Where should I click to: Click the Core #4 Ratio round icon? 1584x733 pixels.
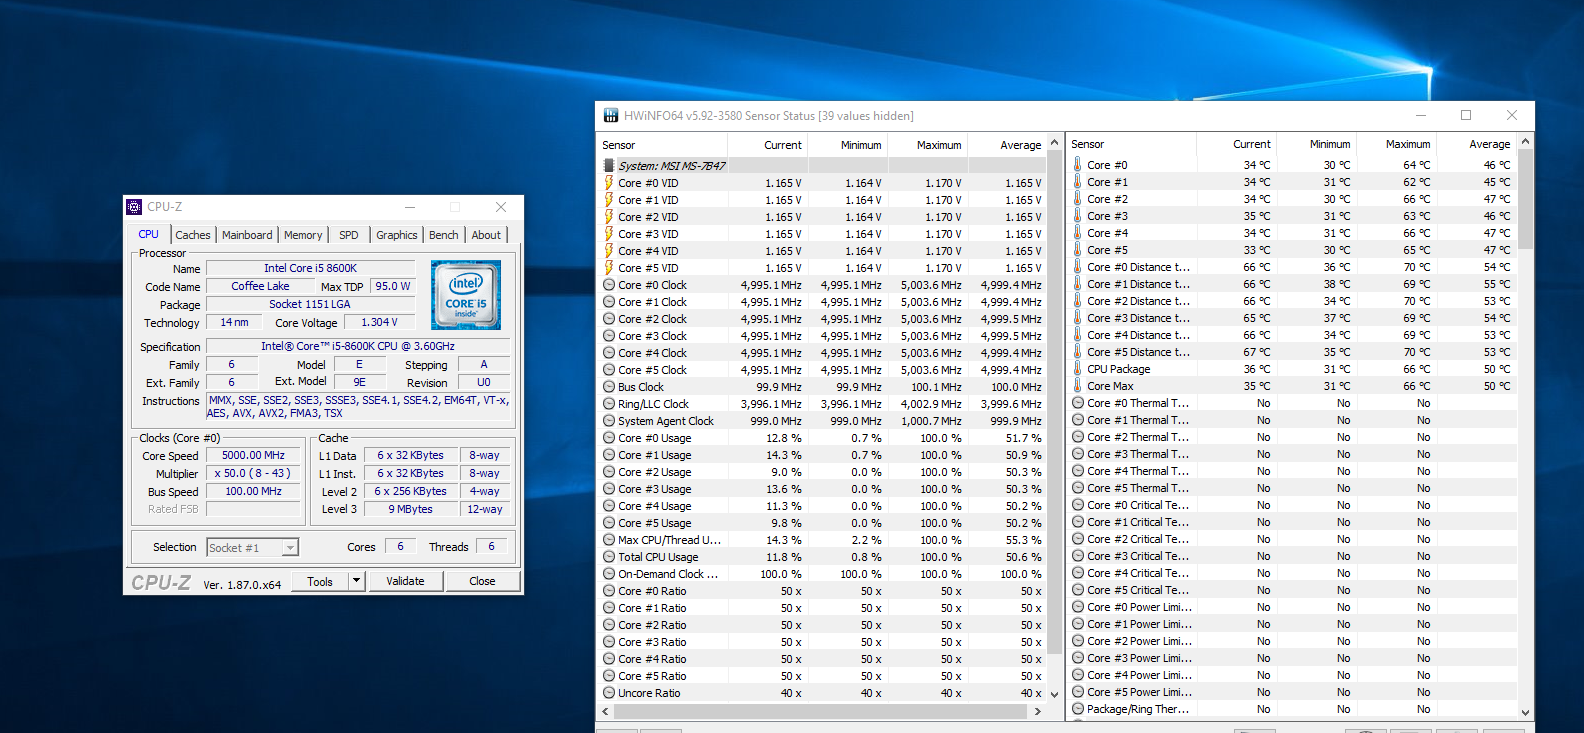(x=609, y=659)
